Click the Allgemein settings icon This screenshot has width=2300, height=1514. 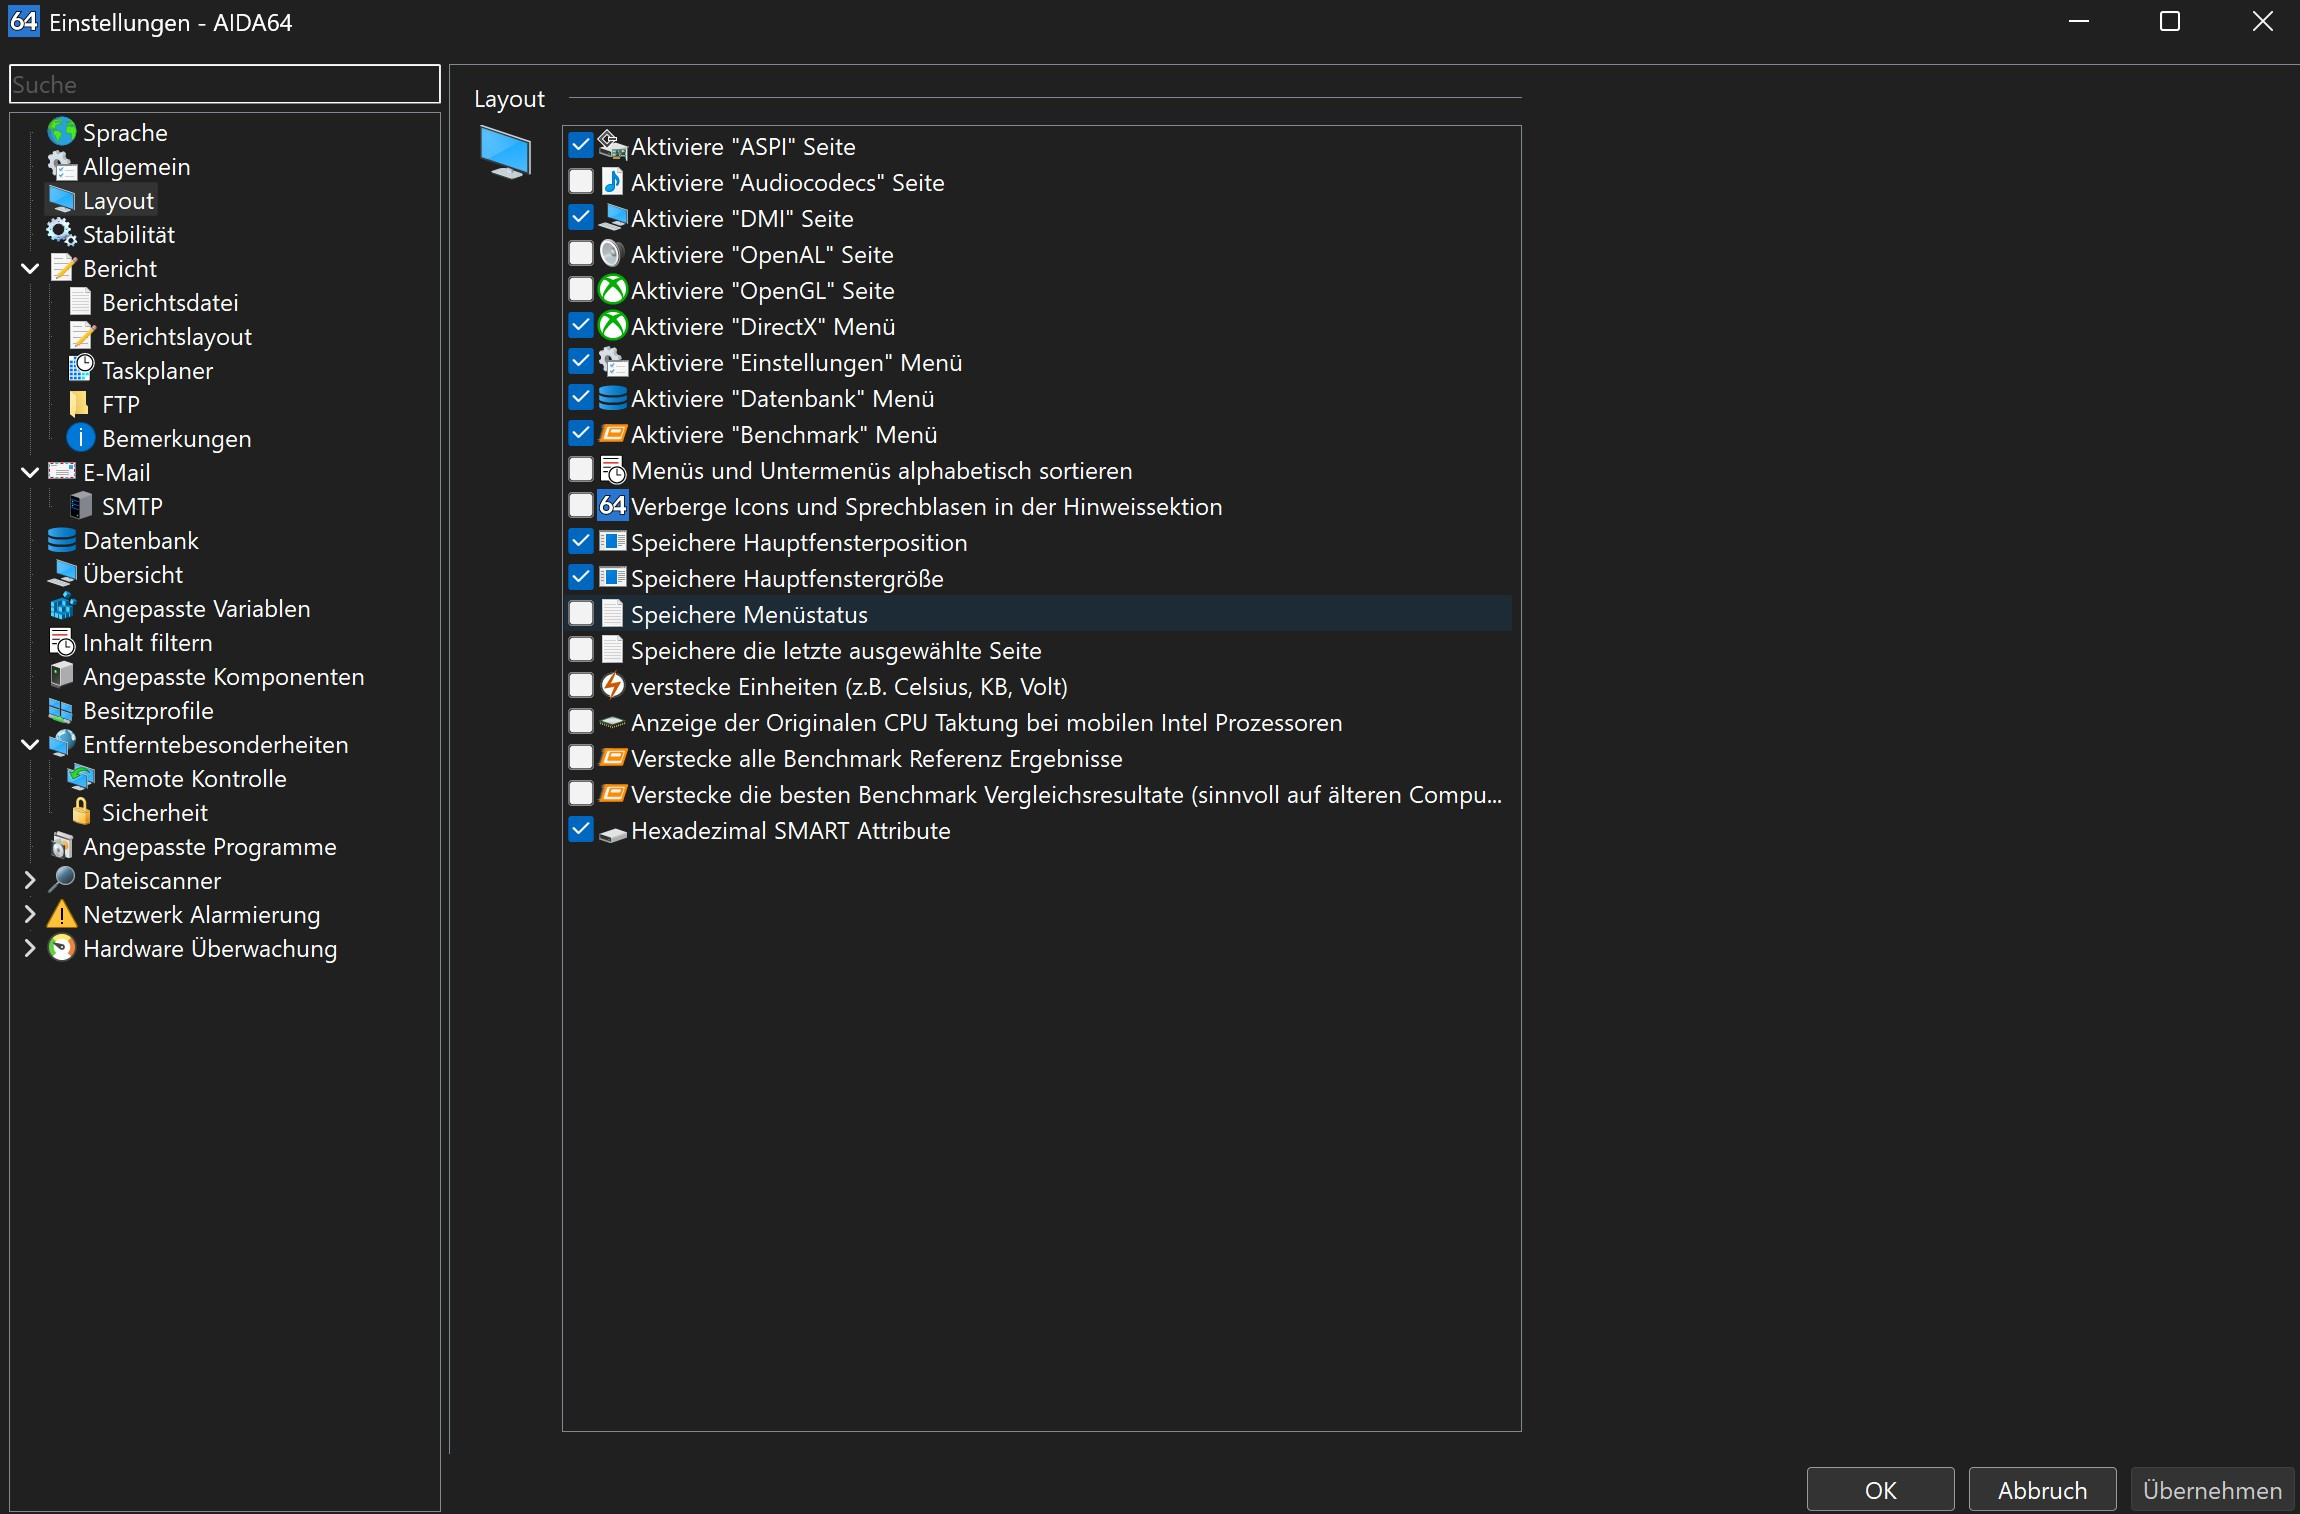coord(62,166)
